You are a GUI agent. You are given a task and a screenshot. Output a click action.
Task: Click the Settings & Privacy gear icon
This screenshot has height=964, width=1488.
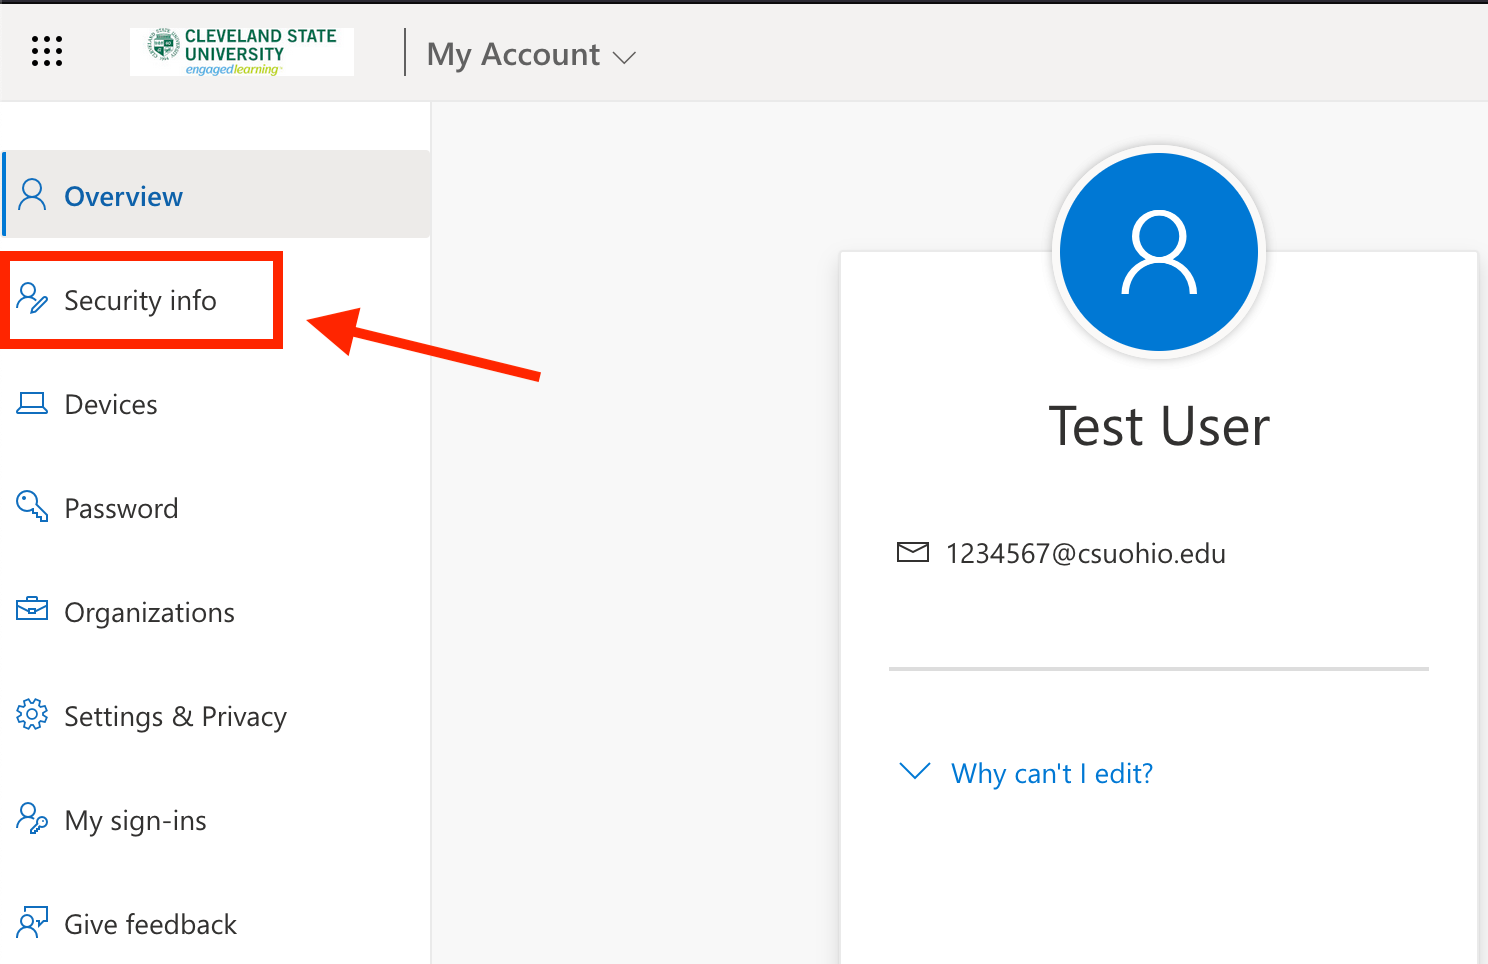click(31, 715)
